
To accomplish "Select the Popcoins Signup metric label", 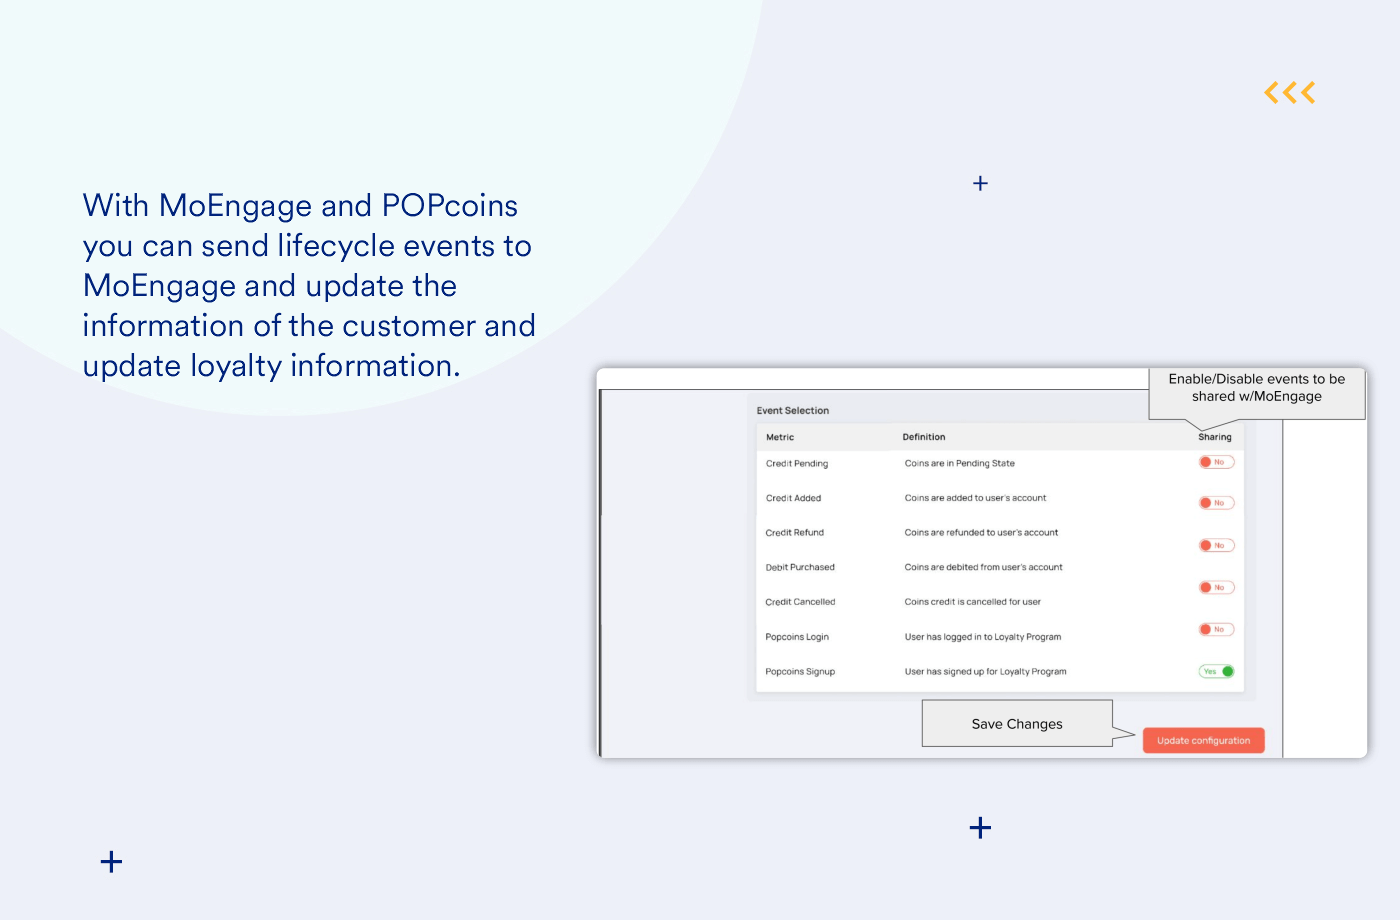I will [x=800, y=672].
